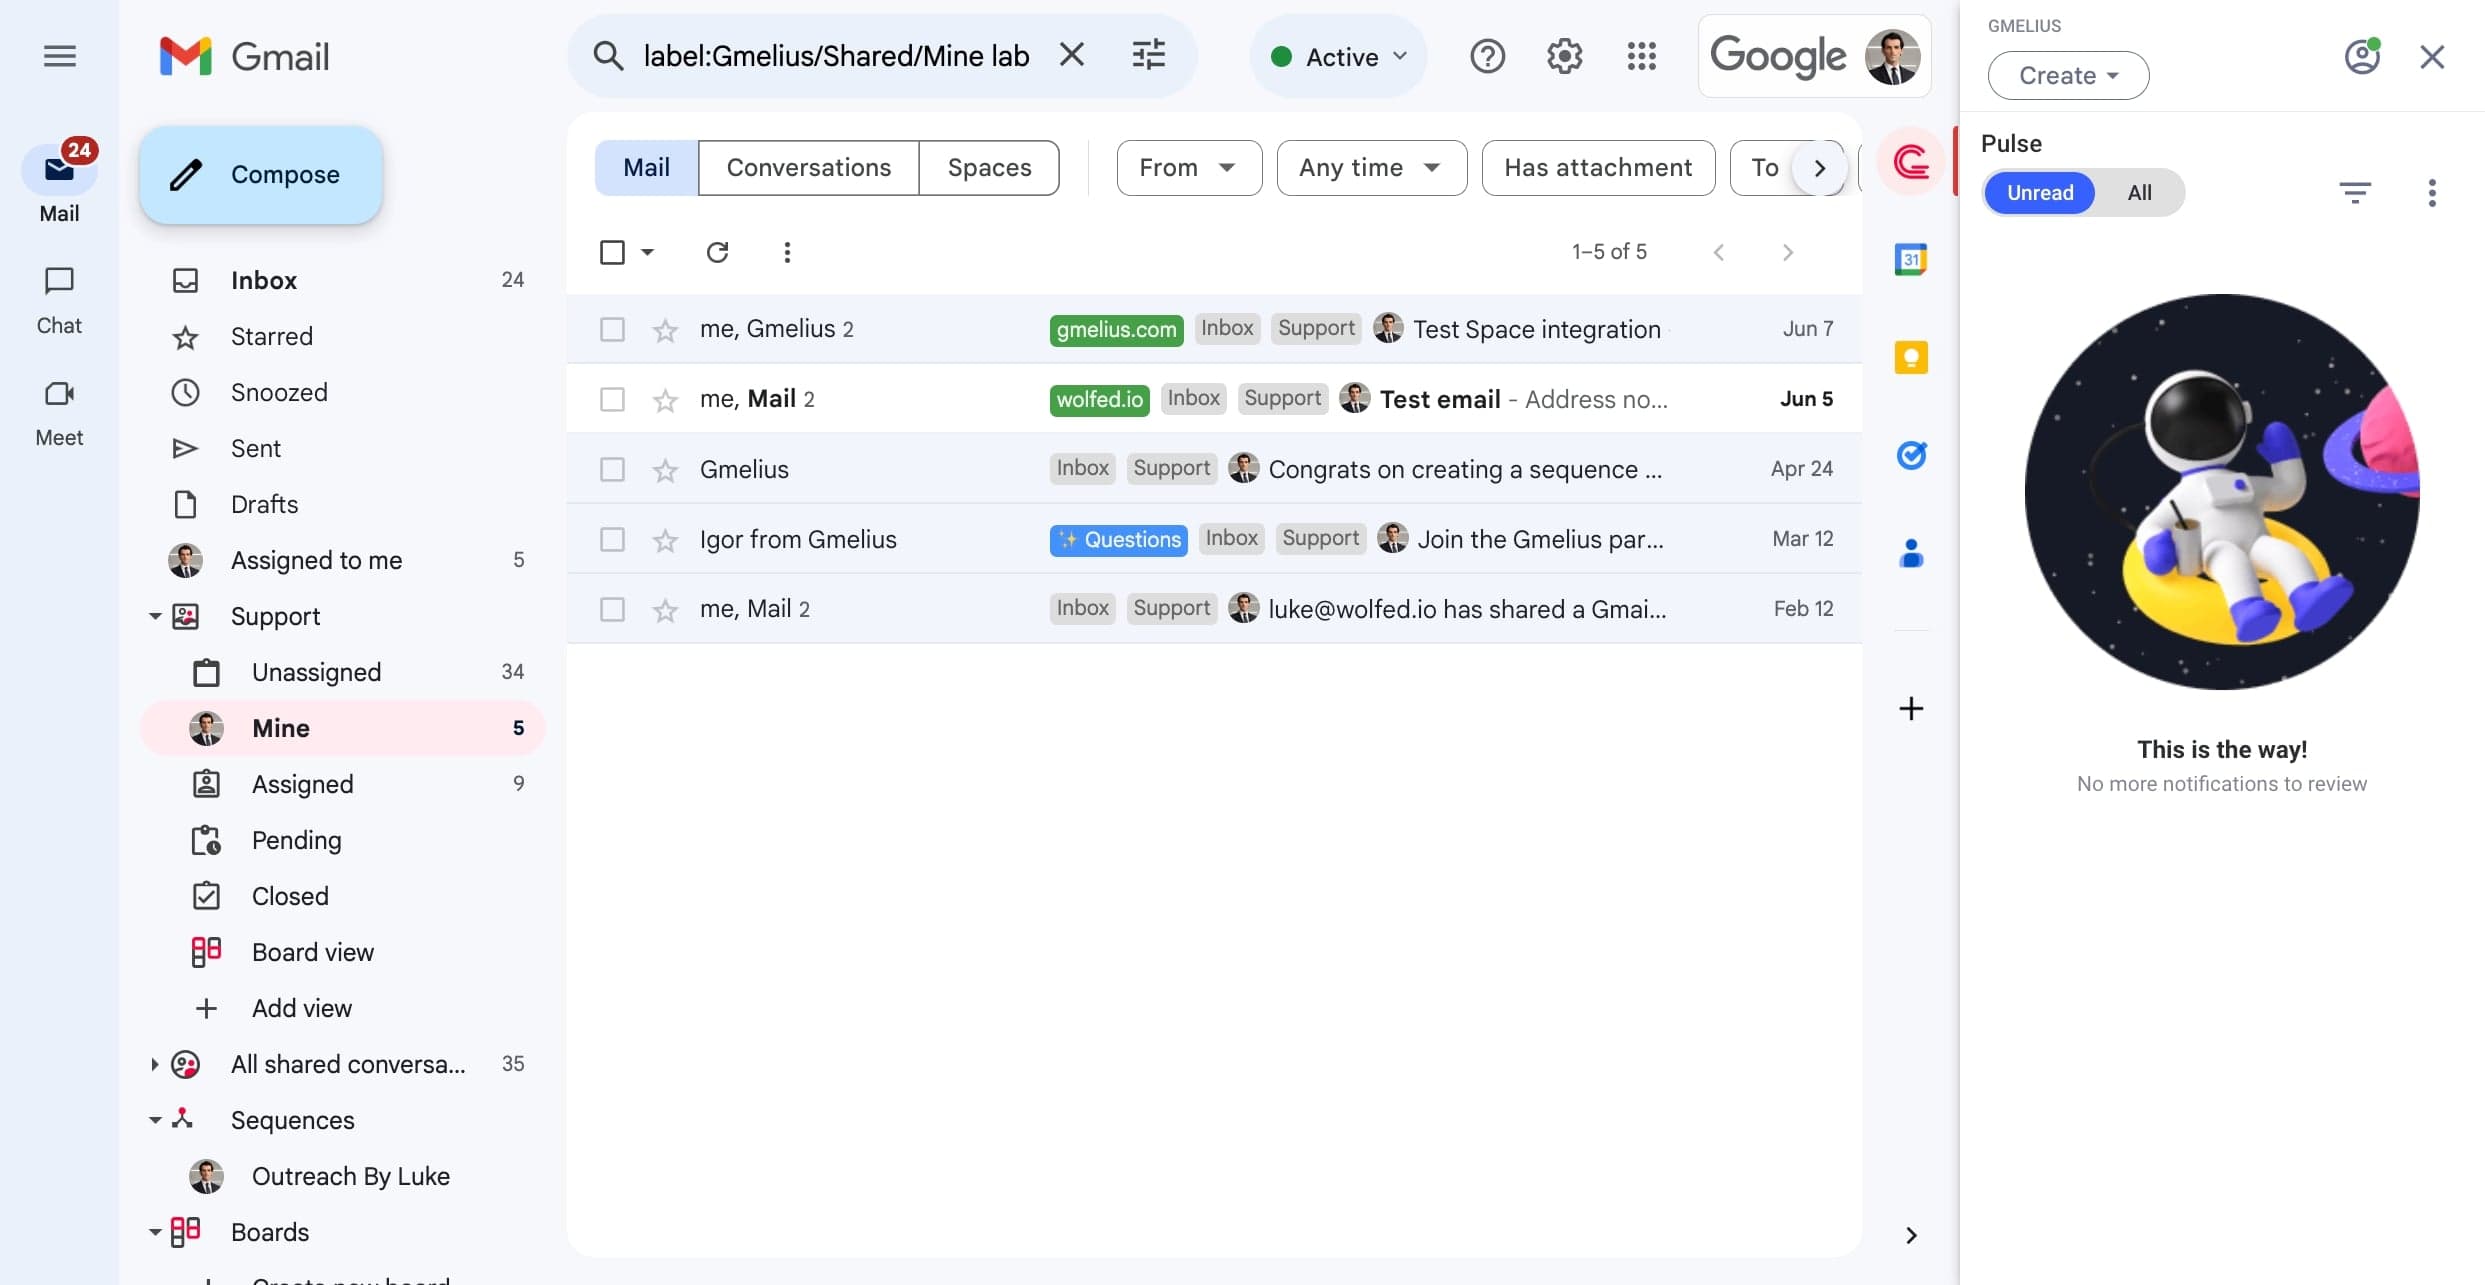This screenshot has height=1285, width=2485.
Task: Close the Gmelius panel
Action: 2432,57
